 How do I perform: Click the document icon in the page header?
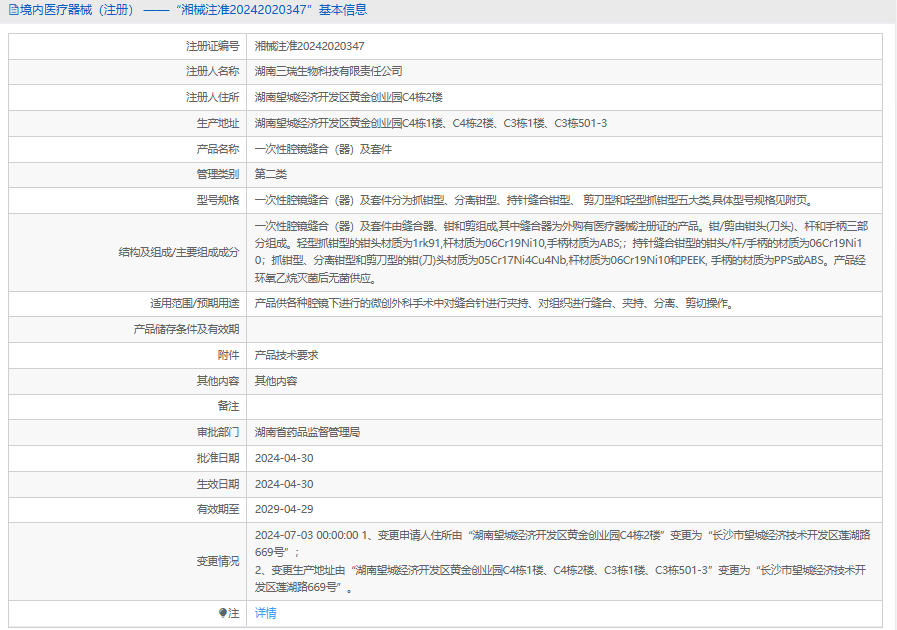click(x=13, y=10)
